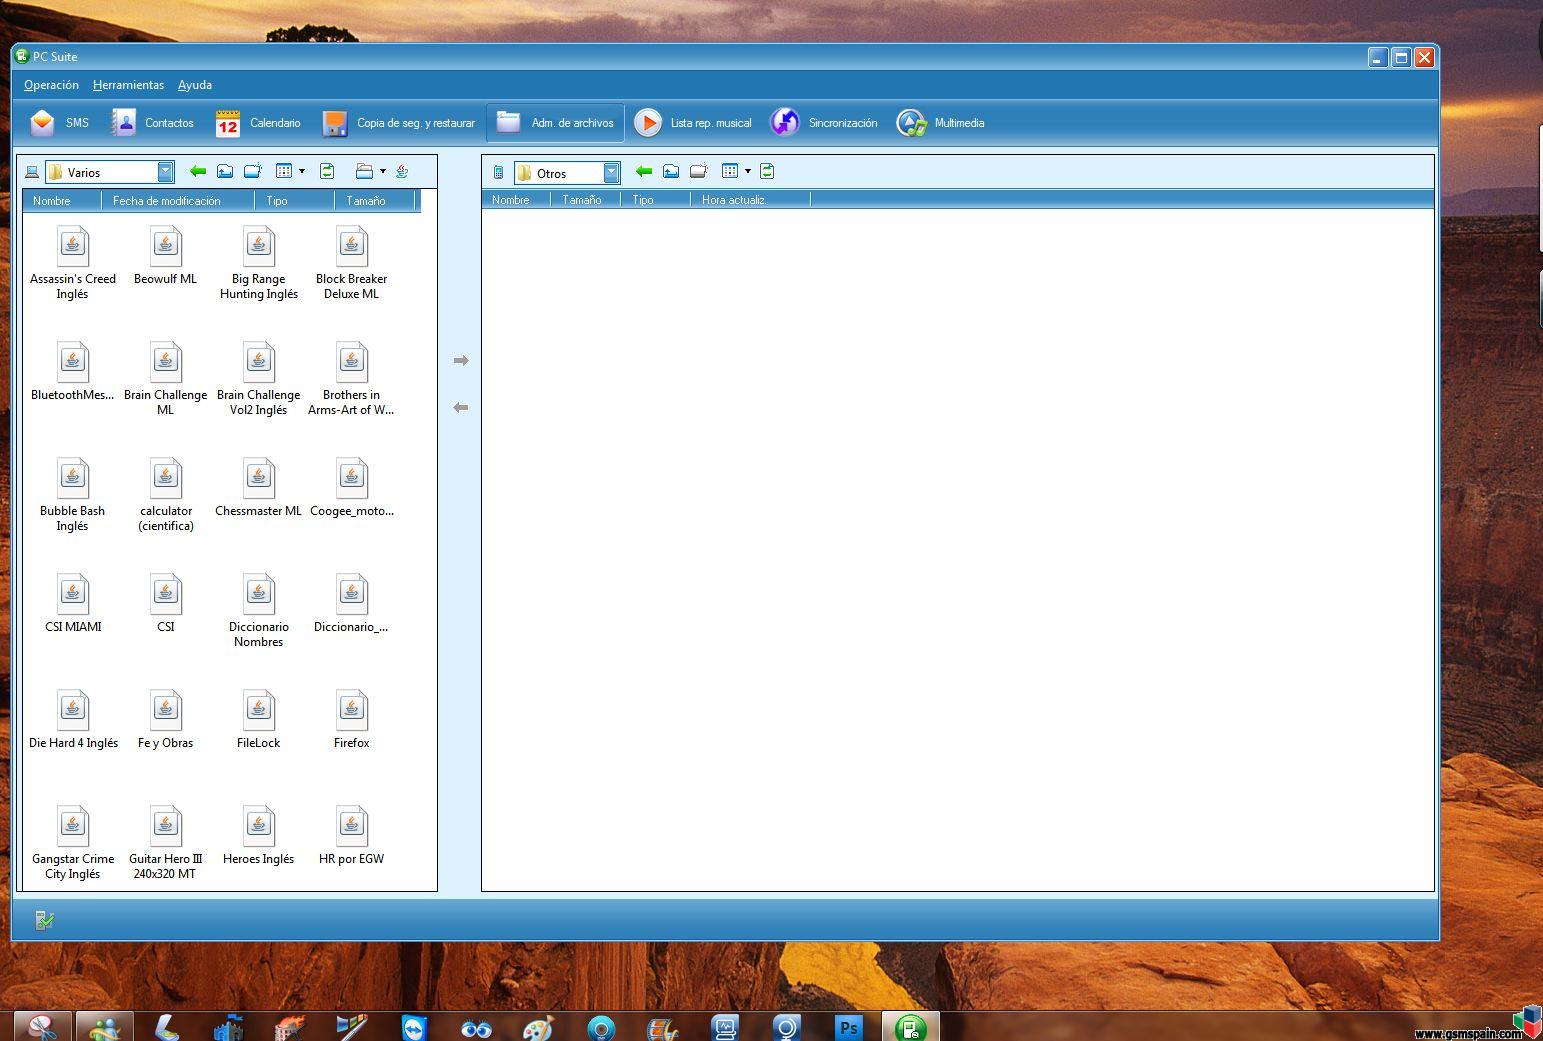Select the FileLock file
The width and height of the screenshot is (1543, 1041).
click(259, 721)
